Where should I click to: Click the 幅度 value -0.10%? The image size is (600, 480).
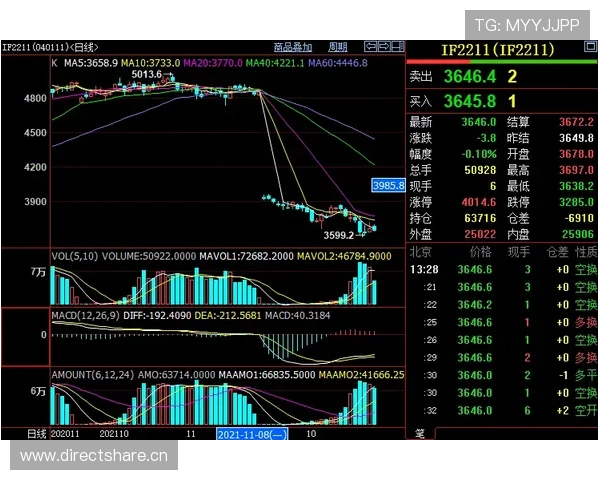[x=479, y=154]
